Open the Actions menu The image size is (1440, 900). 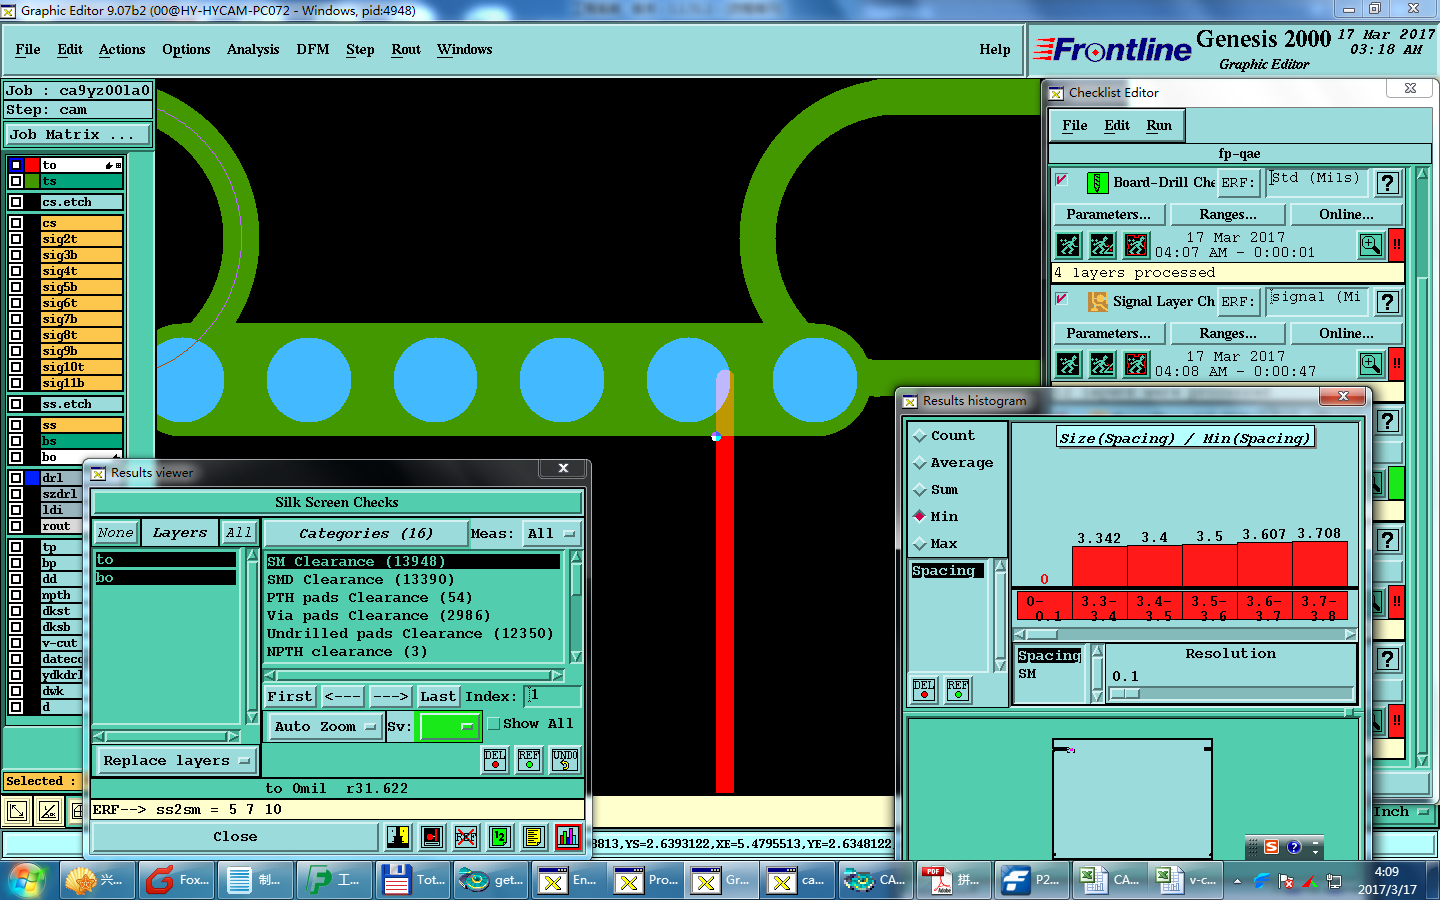coord(122,49)
